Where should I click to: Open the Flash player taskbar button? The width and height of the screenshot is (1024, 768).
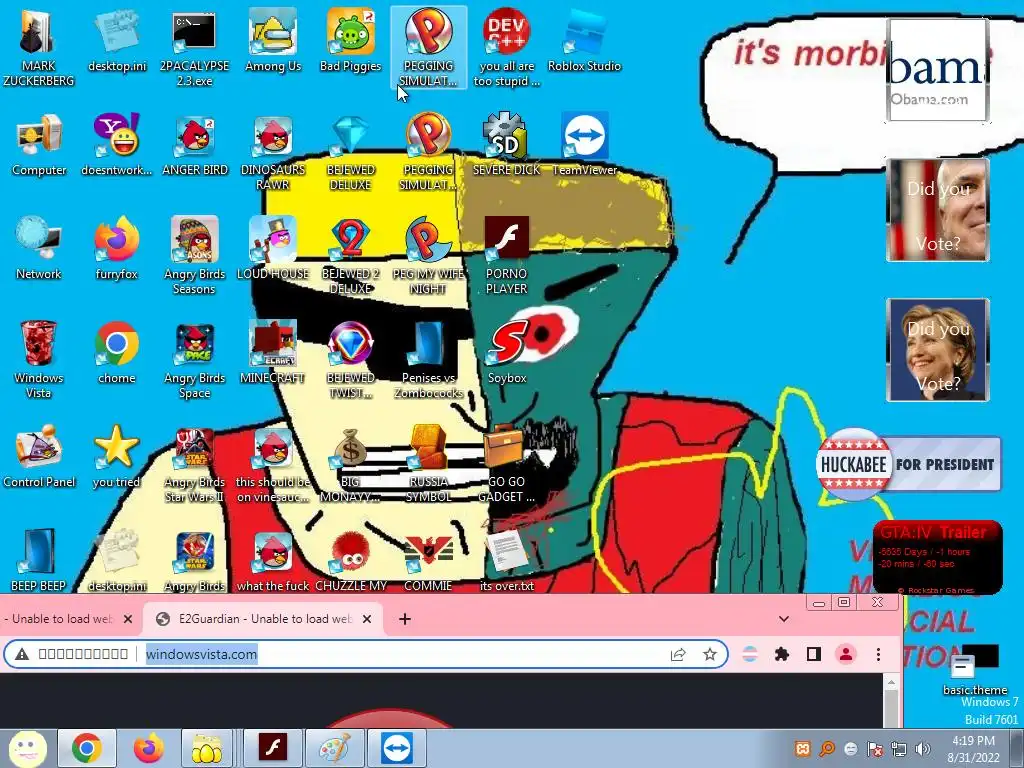point(273,748)
